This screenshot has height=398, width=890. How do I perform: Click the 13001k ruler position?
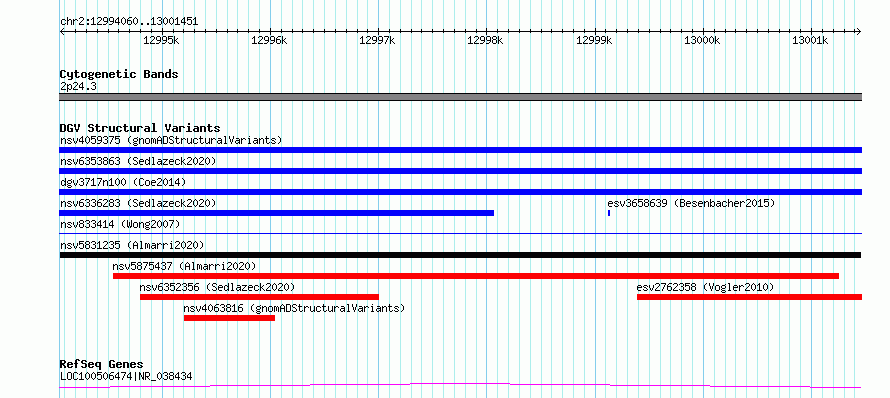[811, 40]
